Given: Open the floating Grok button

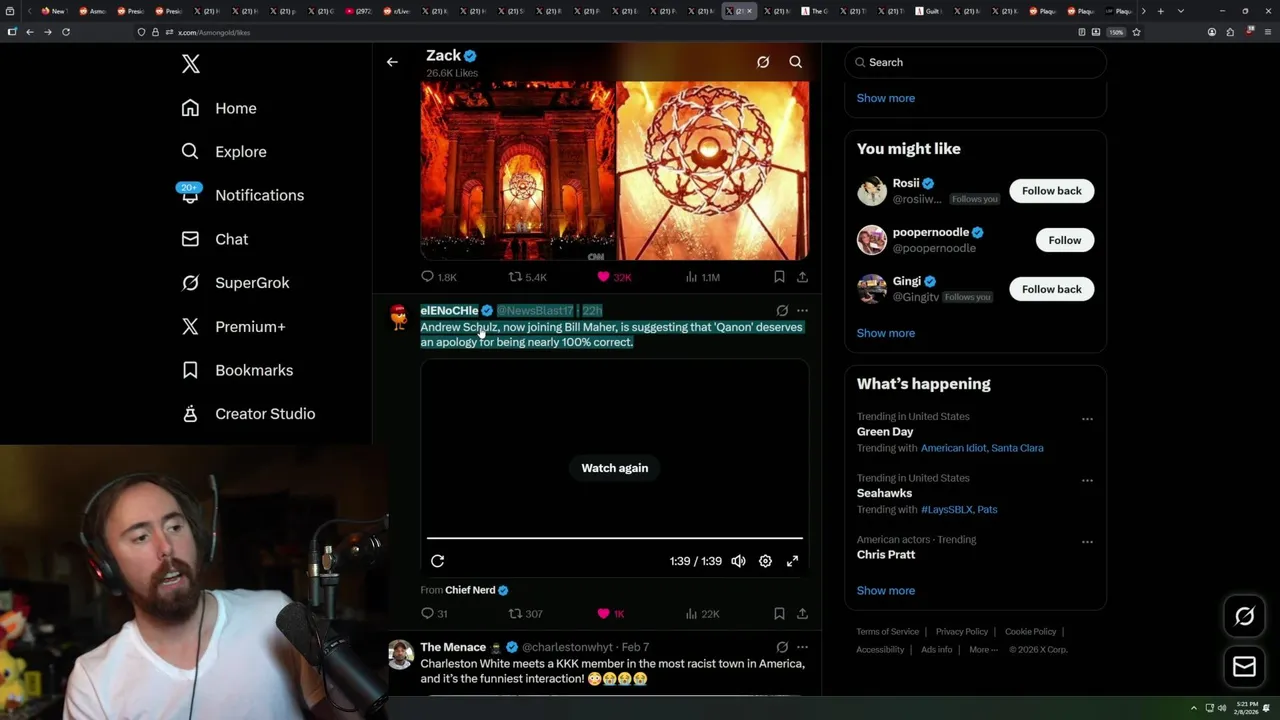Looking at the screenshot, I should (x=1244, y=617).
